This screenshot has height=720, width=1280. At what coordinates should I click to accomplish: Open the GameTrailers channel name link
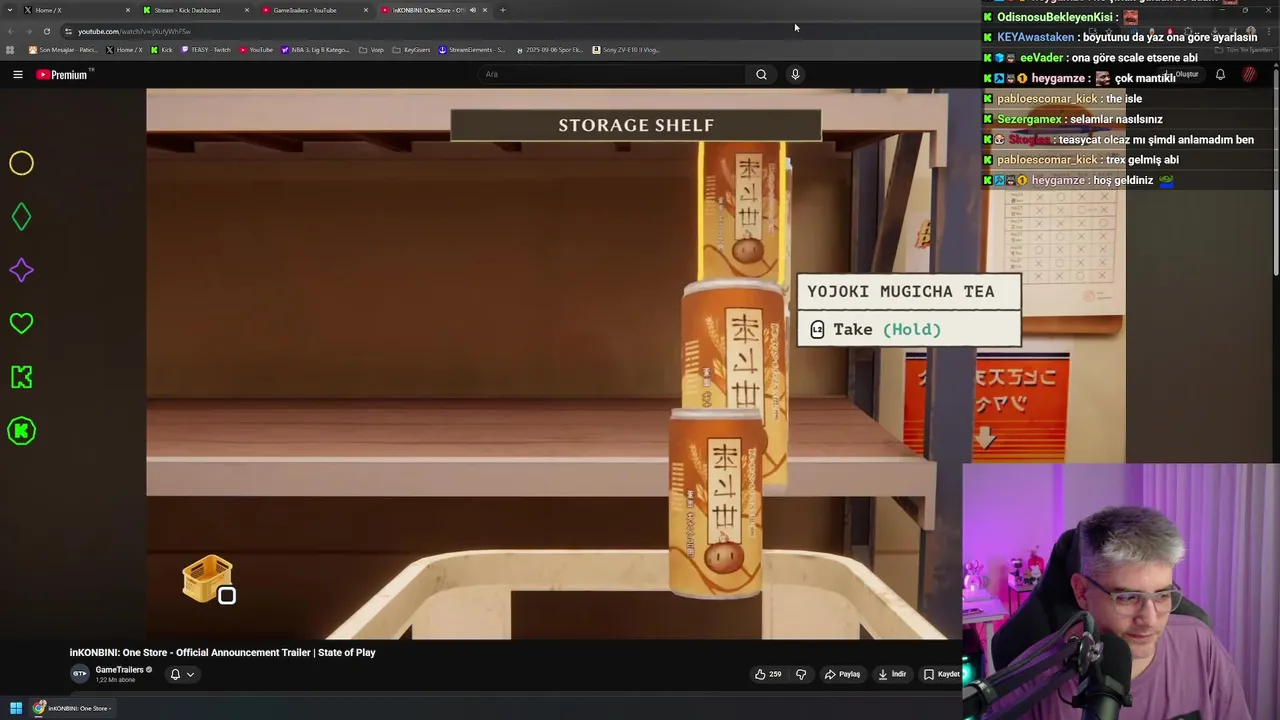click(119, 670)
